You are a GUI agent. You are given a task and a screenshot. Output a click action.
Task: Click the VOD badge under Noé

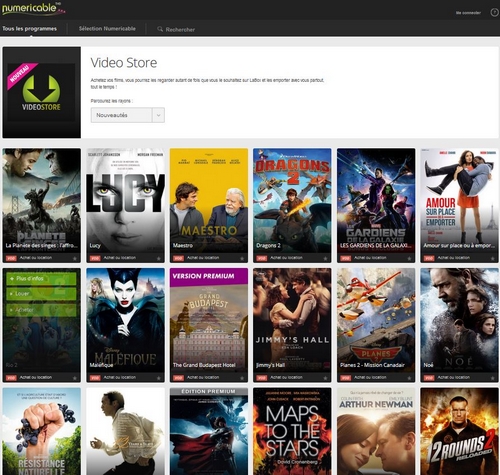[x=429, y=378]
